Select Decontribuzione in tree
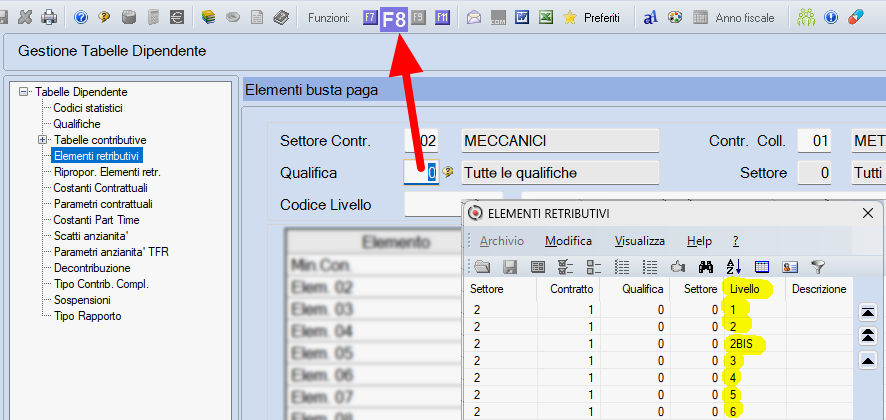 click(x=92, y=268)
